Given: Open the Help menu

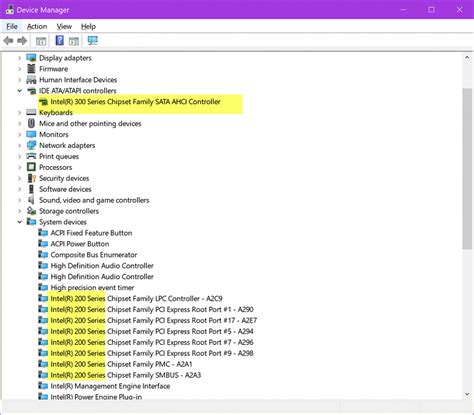Looking at the screenshot, I should [x=88, y=26].
